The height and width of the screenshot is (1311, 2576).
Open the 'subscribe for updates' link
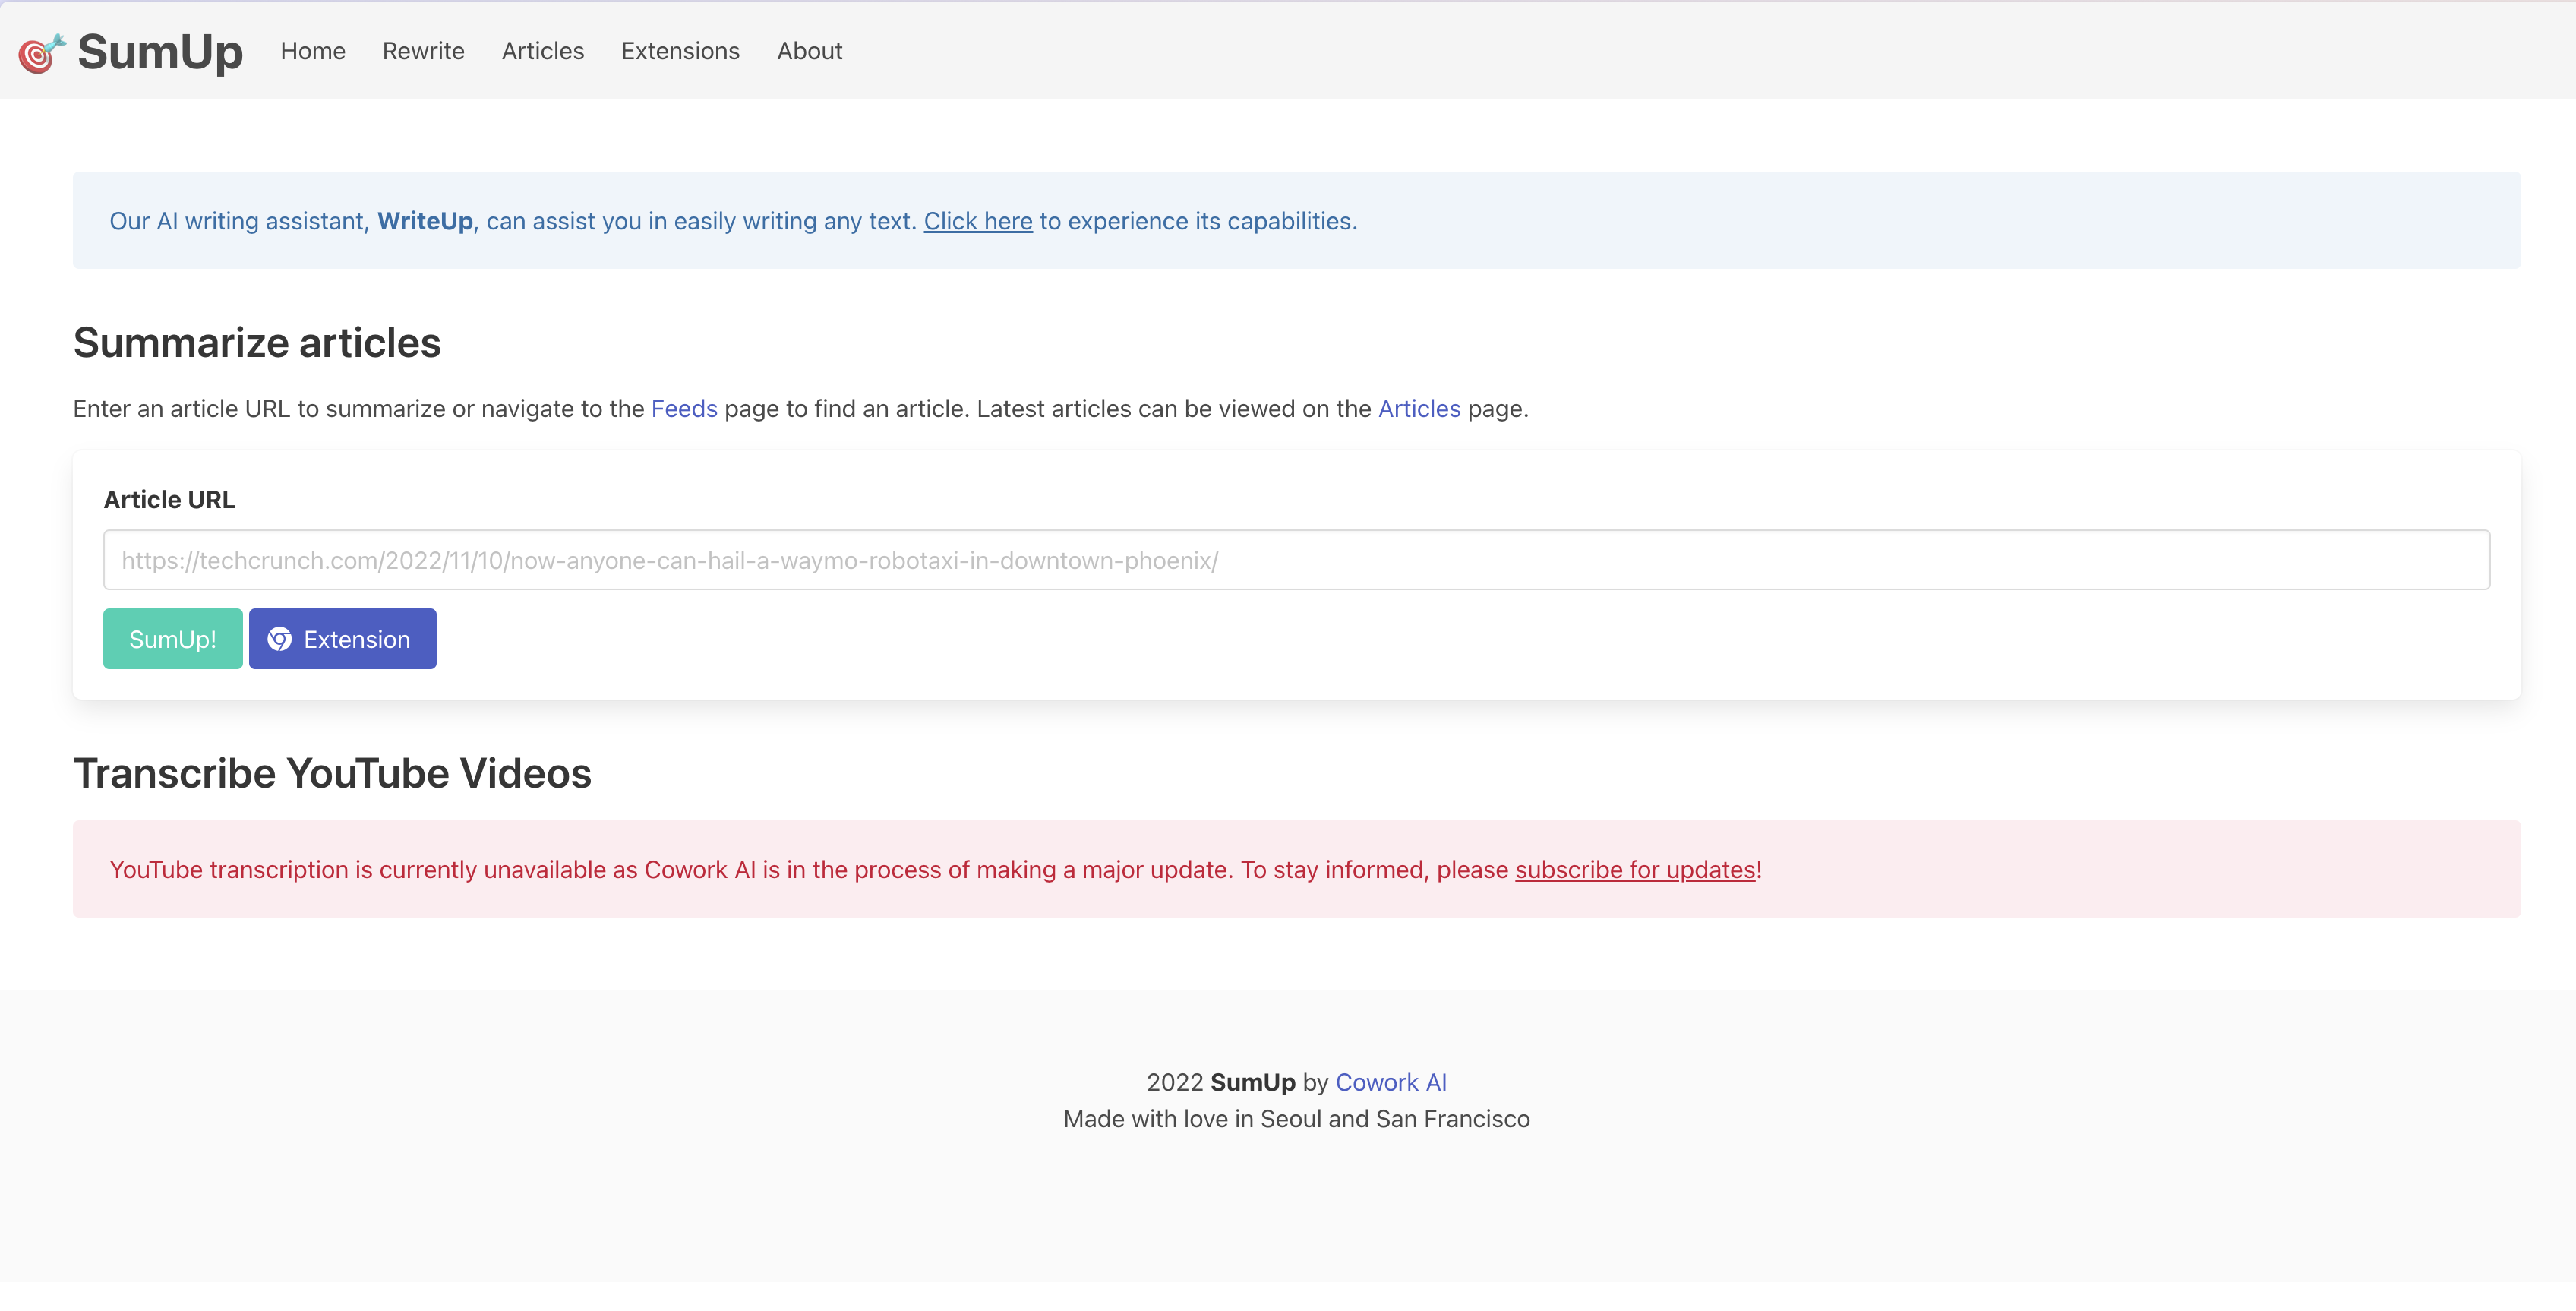pos(1635,870)
